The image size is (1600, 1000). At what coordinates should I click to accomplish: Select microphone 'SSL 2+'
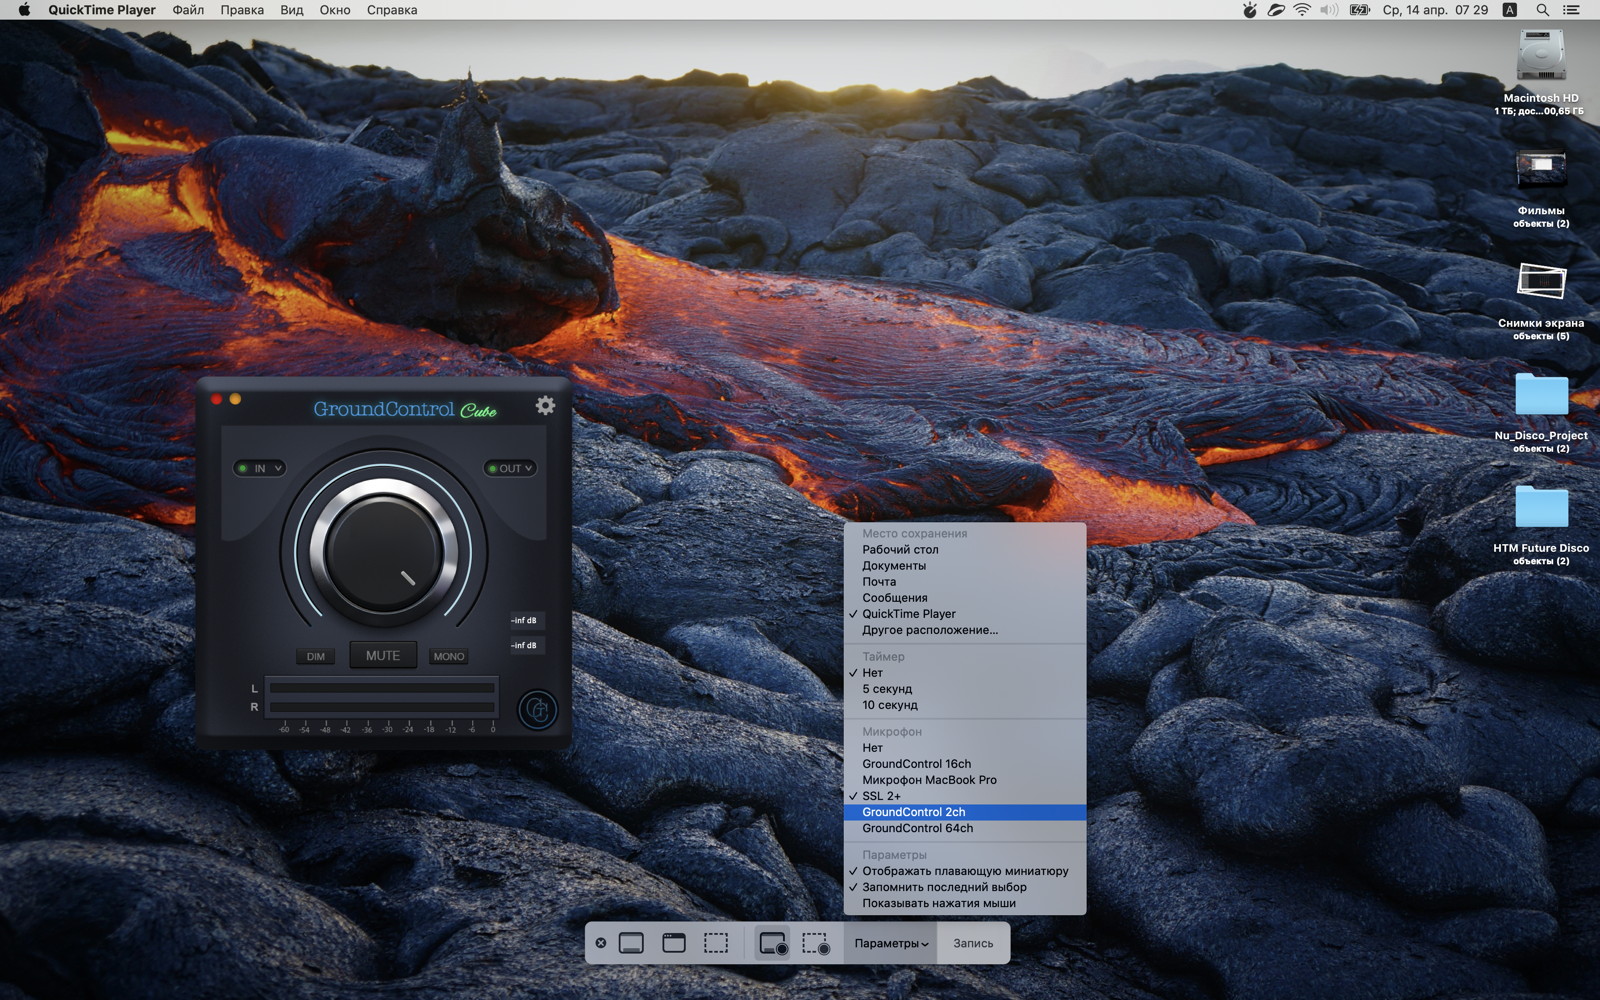coord(965,796)
